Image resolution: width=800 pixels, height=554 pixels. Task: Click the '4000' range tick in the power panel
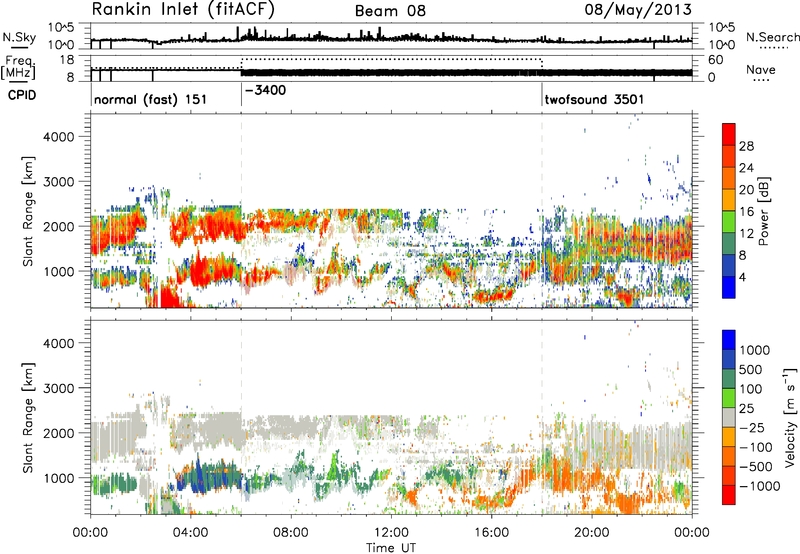[x=59, y=137]
